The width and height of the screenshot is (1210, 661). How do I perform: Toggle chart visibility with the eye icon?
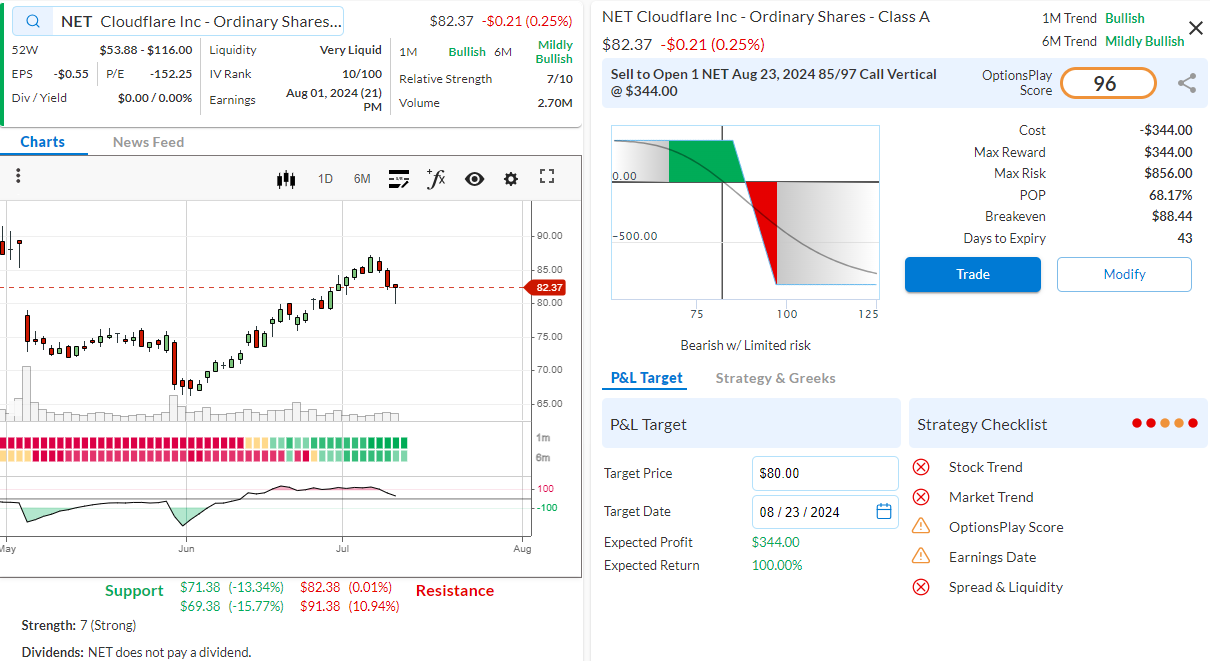(474, 179)
